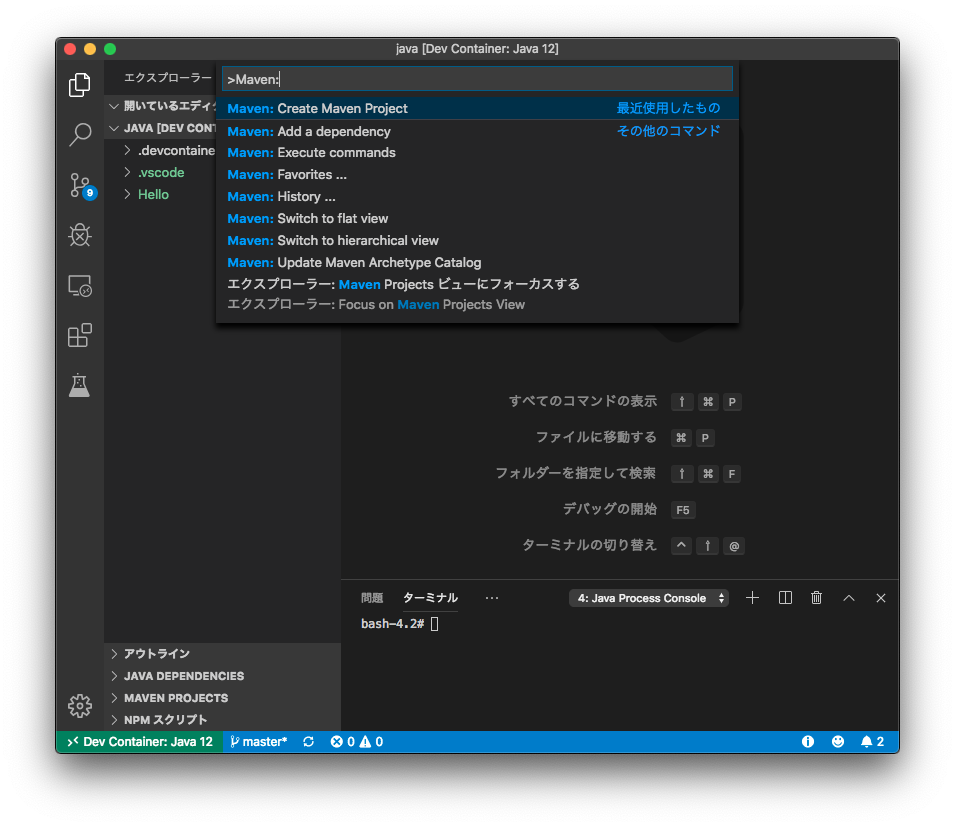Open the Manage gear icon

click(80, 706)
